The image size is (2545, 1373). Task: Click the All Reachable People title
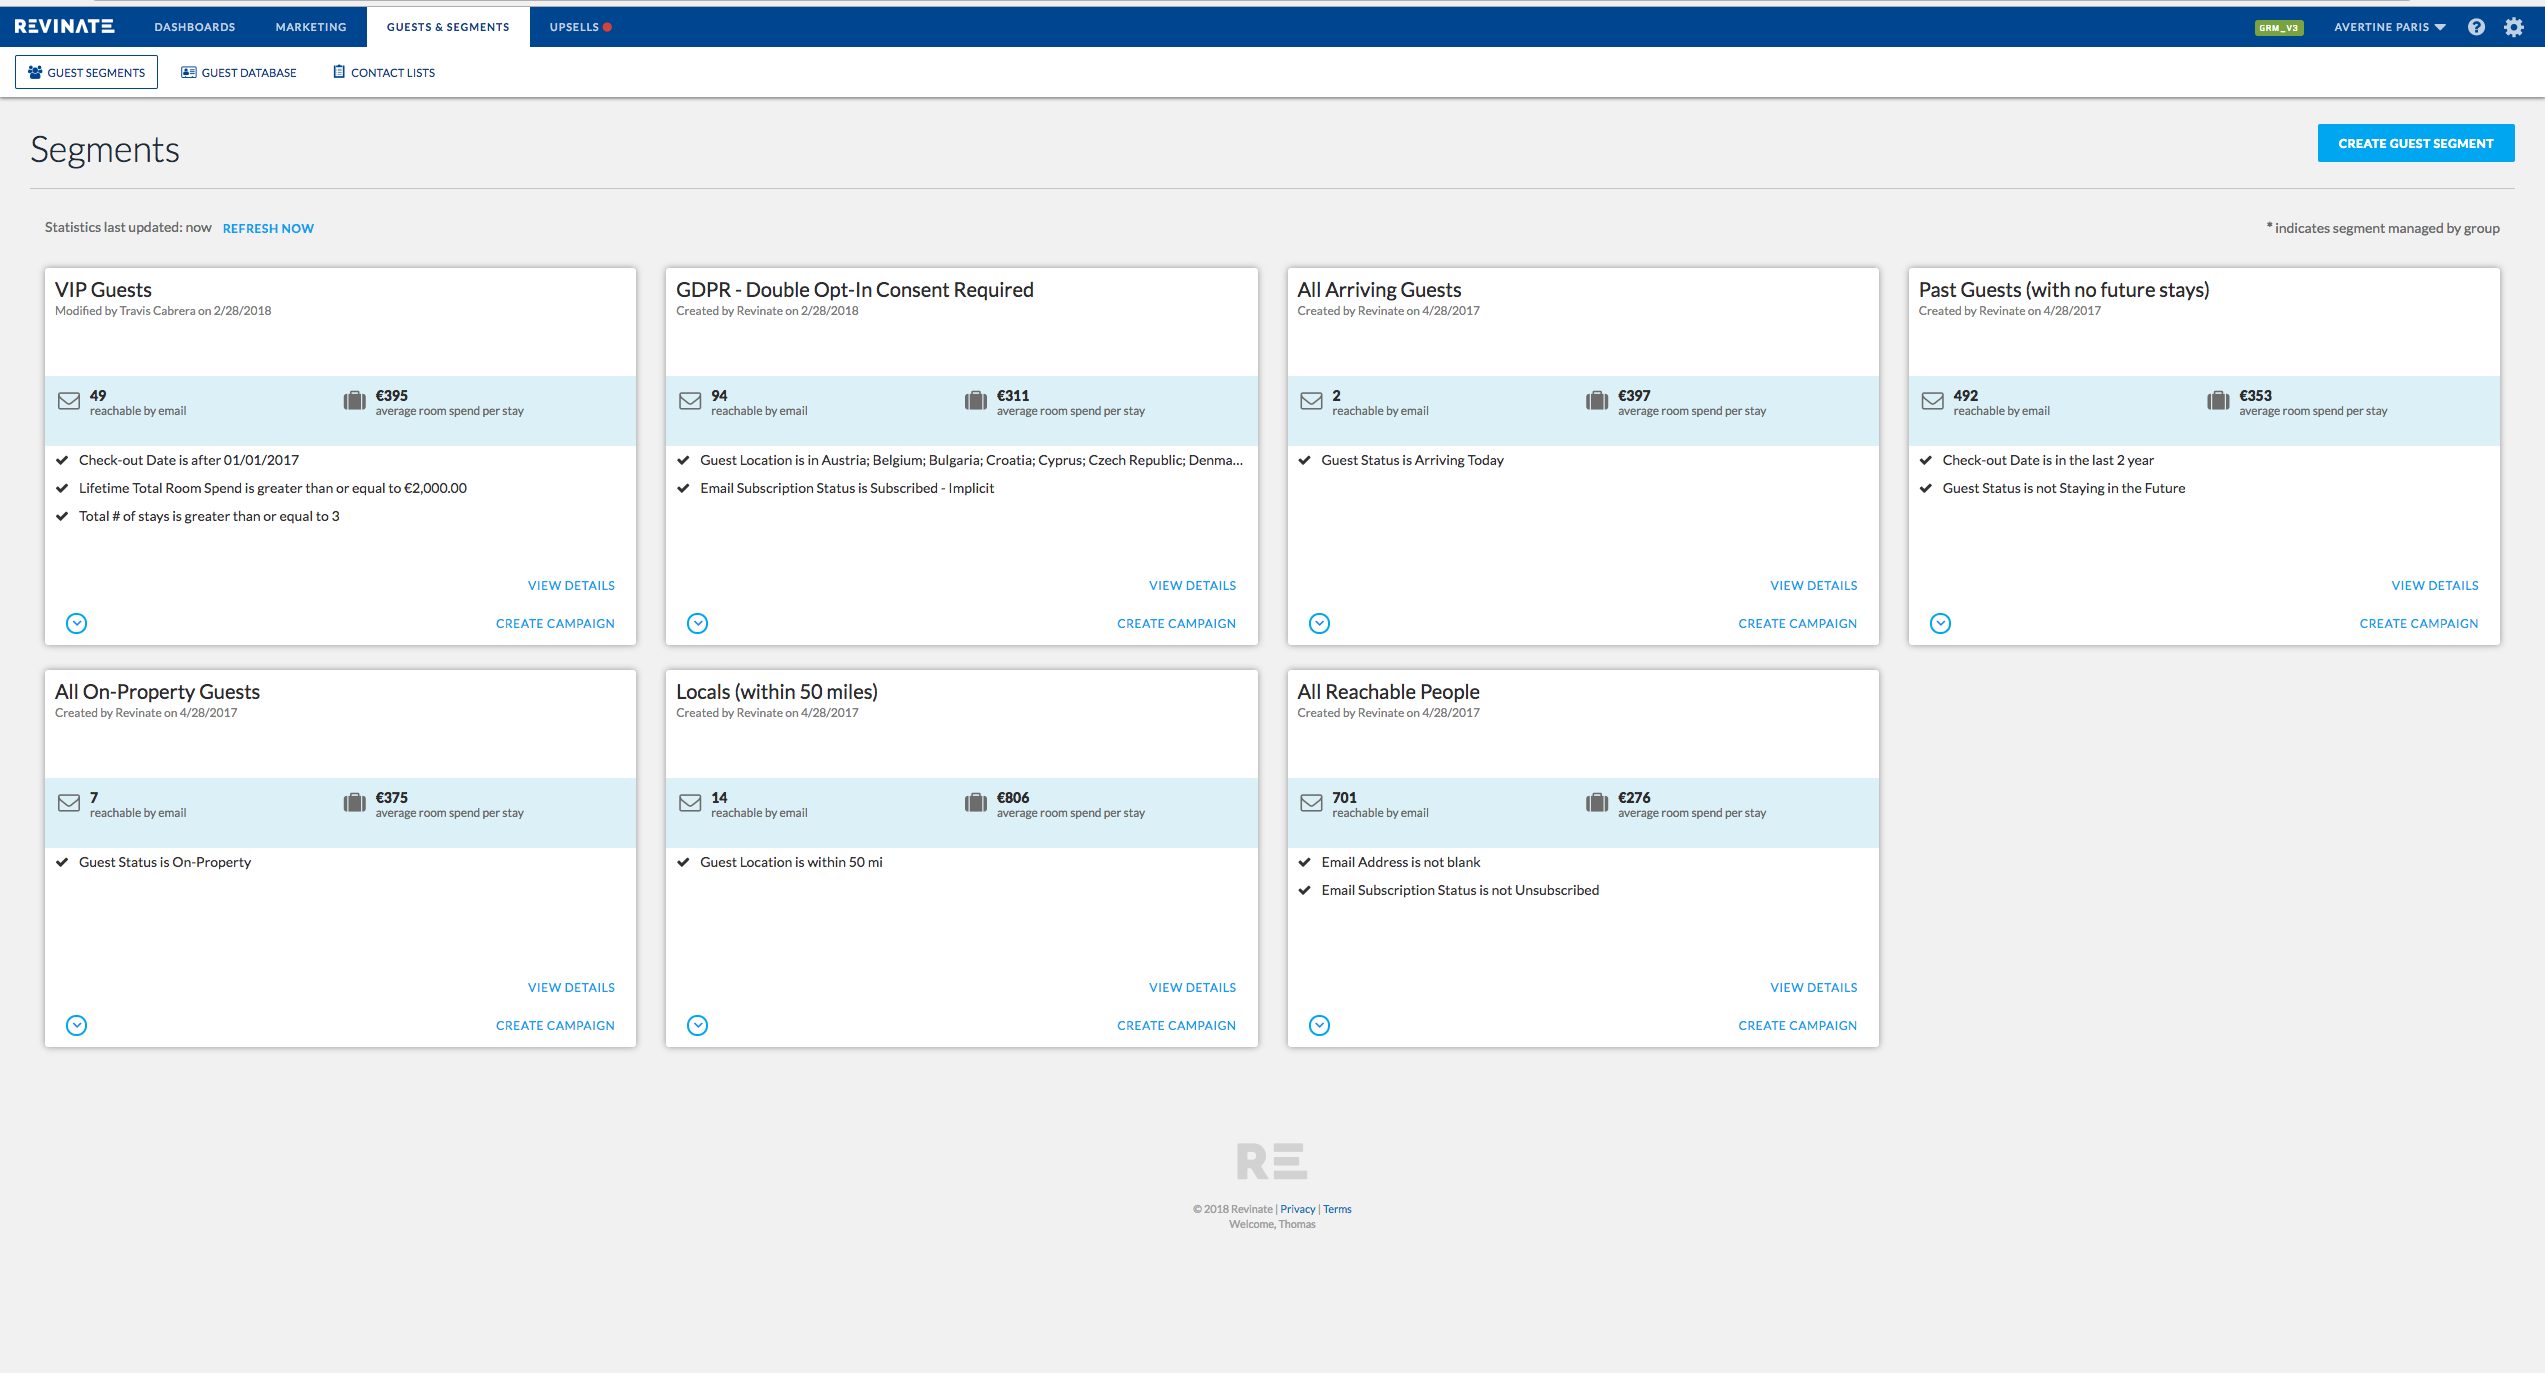[1388, 692]
